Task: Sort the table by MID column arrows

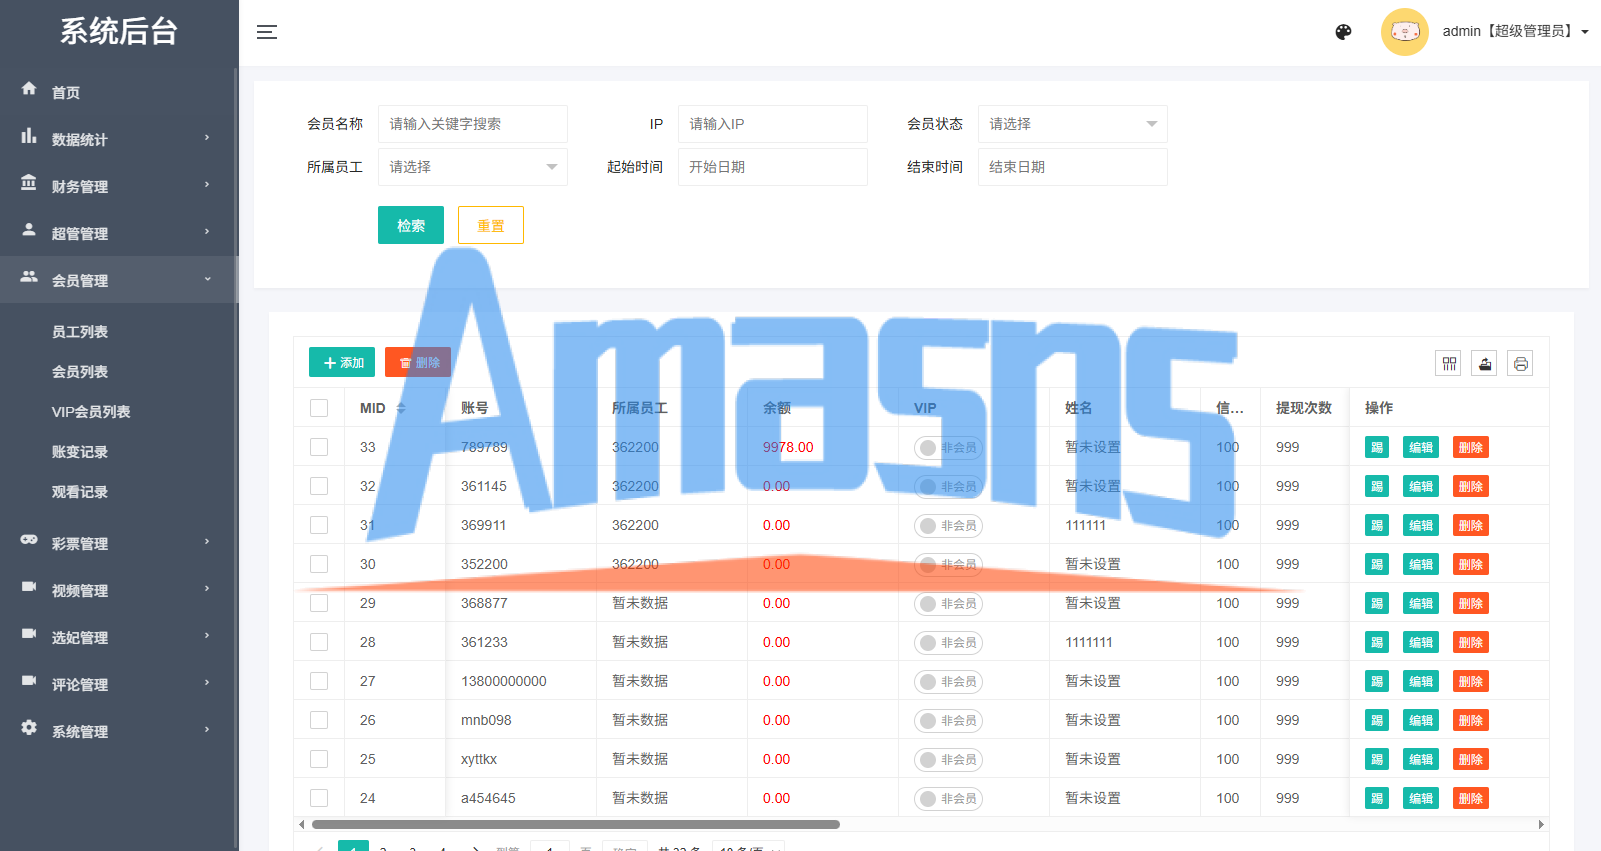Action: coord(401,408)
